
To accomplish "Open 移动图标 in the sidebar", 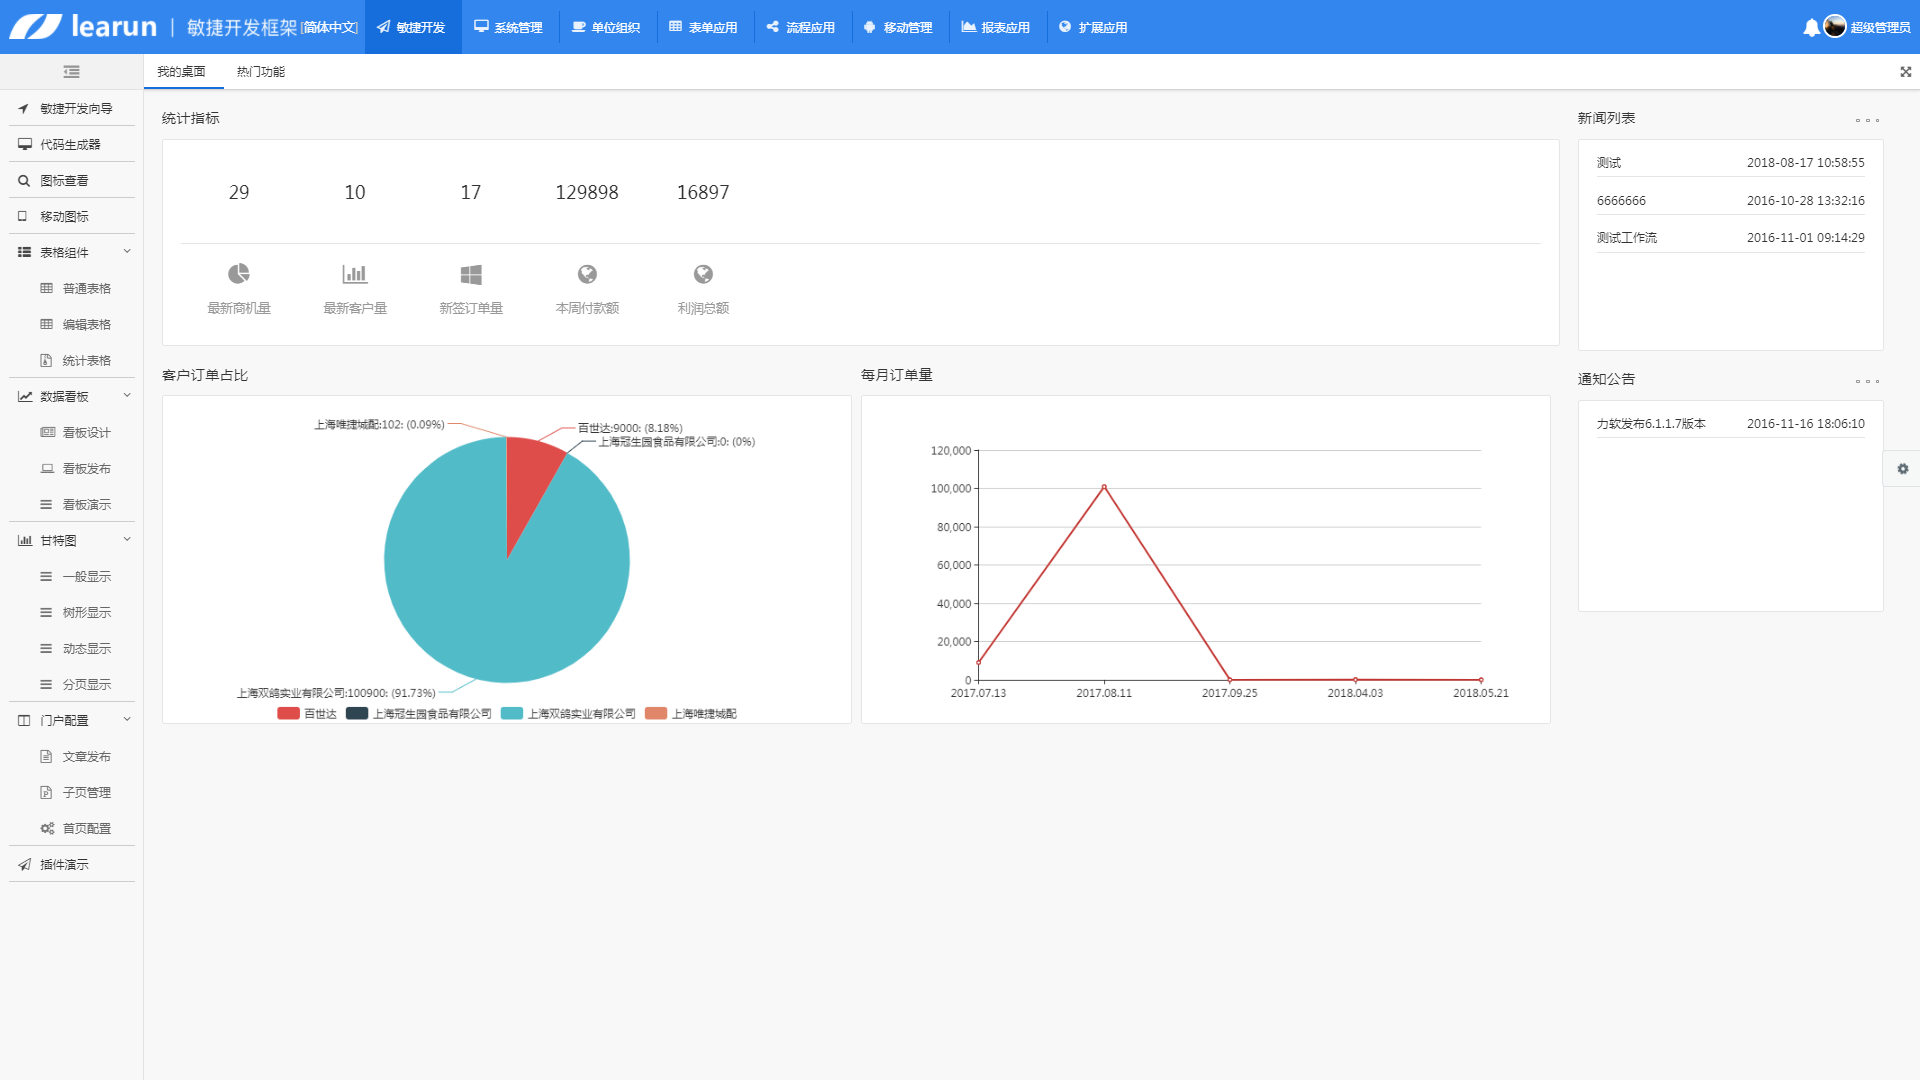I will point(72,216).
